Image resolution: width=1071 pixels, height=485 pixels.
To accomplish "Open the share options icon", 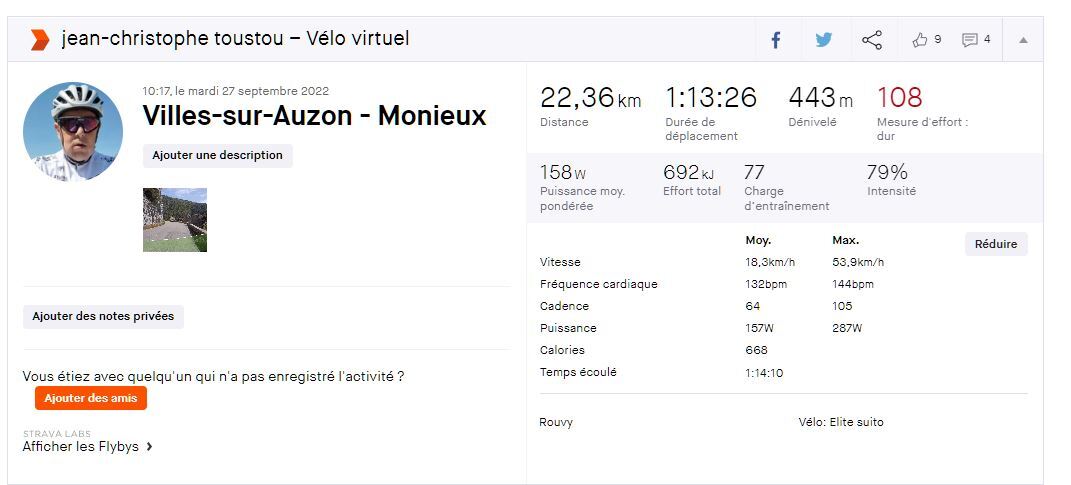I will pyautogui.click(x=872, y=40).
